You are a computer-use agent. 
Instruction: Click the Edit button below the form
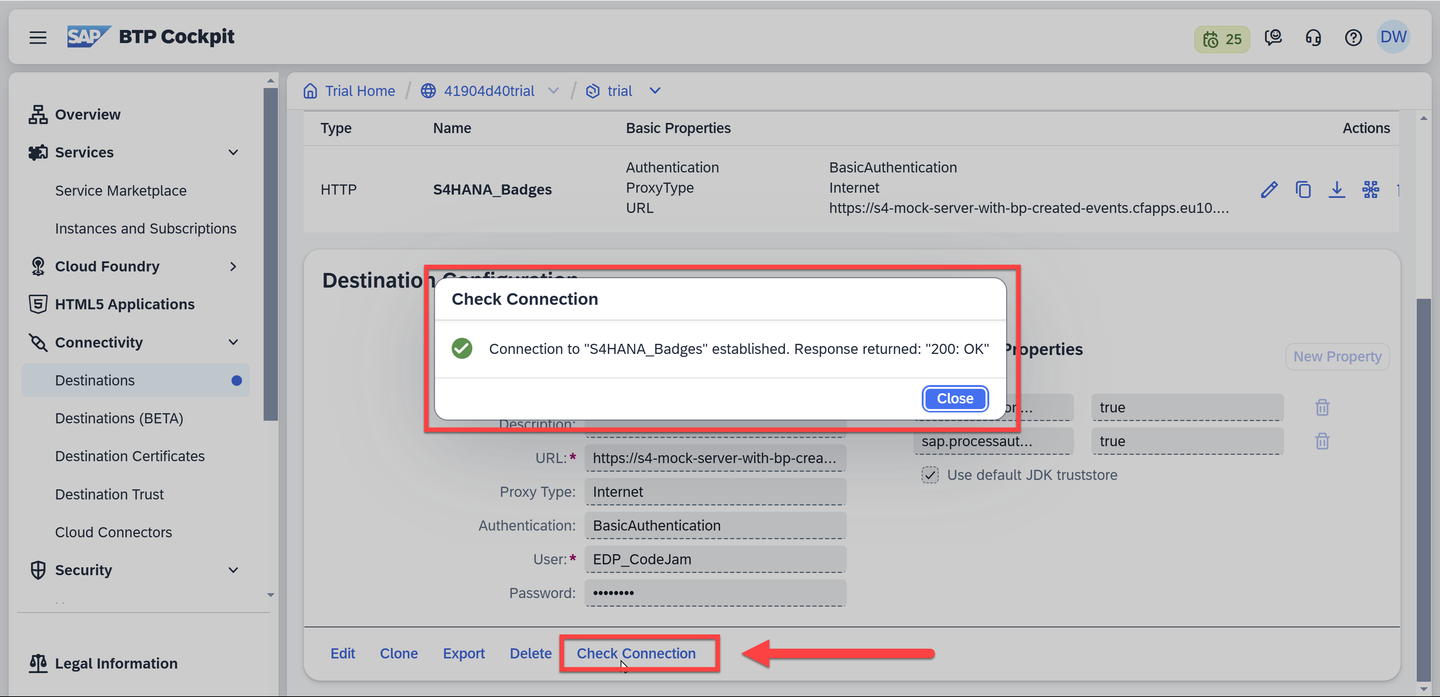343,653
